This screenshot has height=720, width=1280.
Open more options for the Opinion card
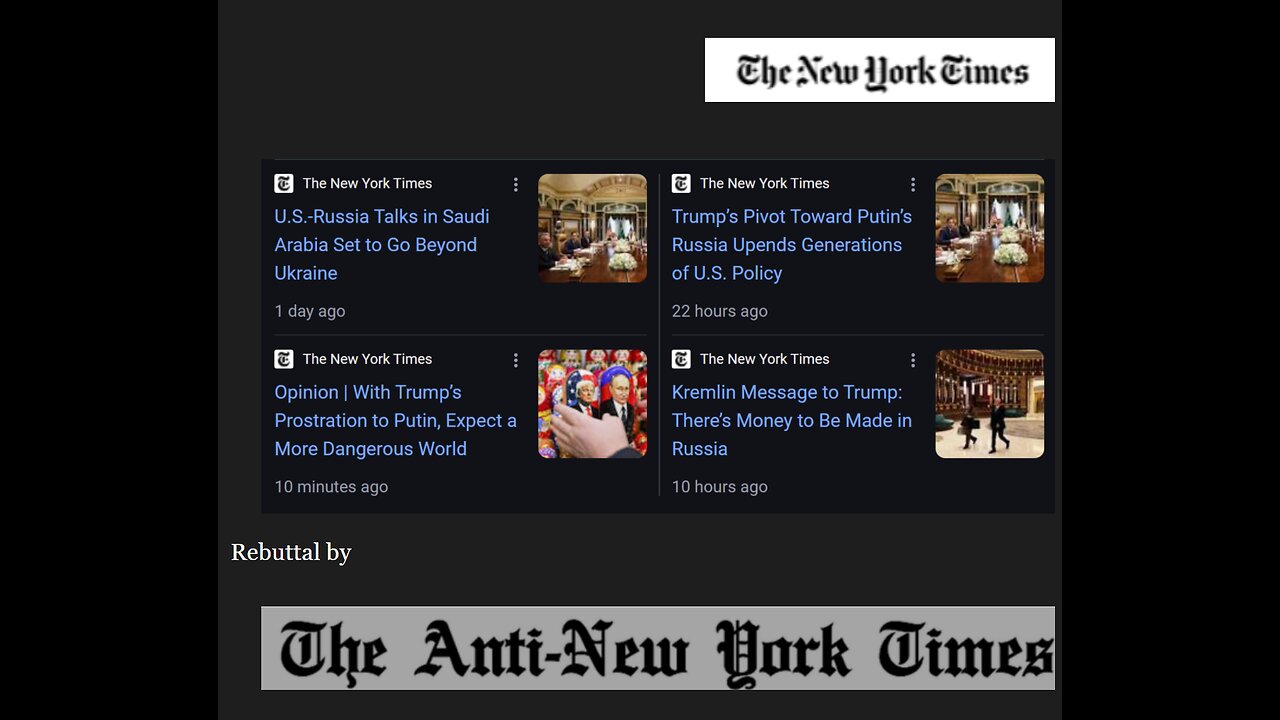pyautogui.click(x=516, y=360)
